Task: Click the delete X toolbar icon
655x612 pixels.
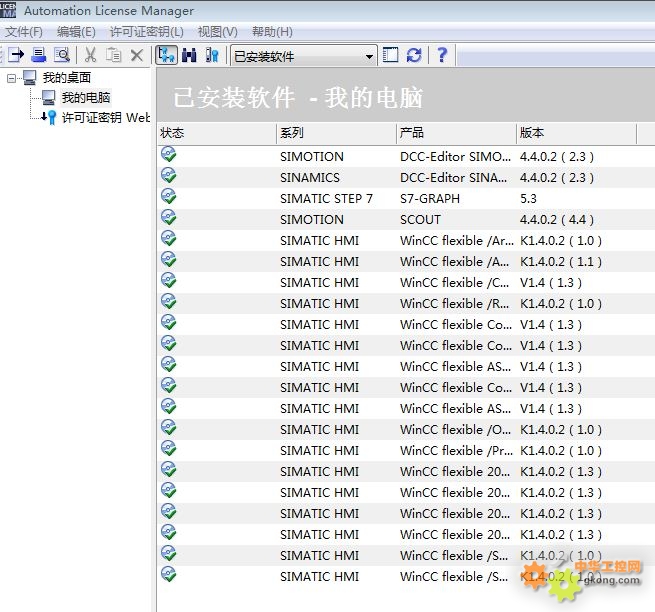Action: 137,55
